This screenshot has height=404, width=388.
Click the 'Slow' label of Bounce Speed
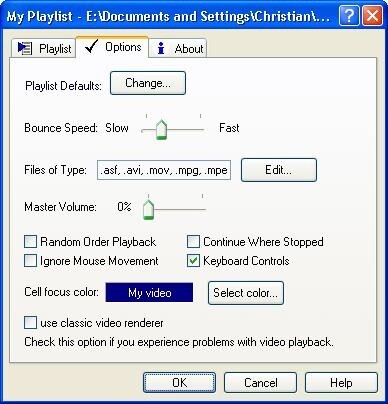117,128
